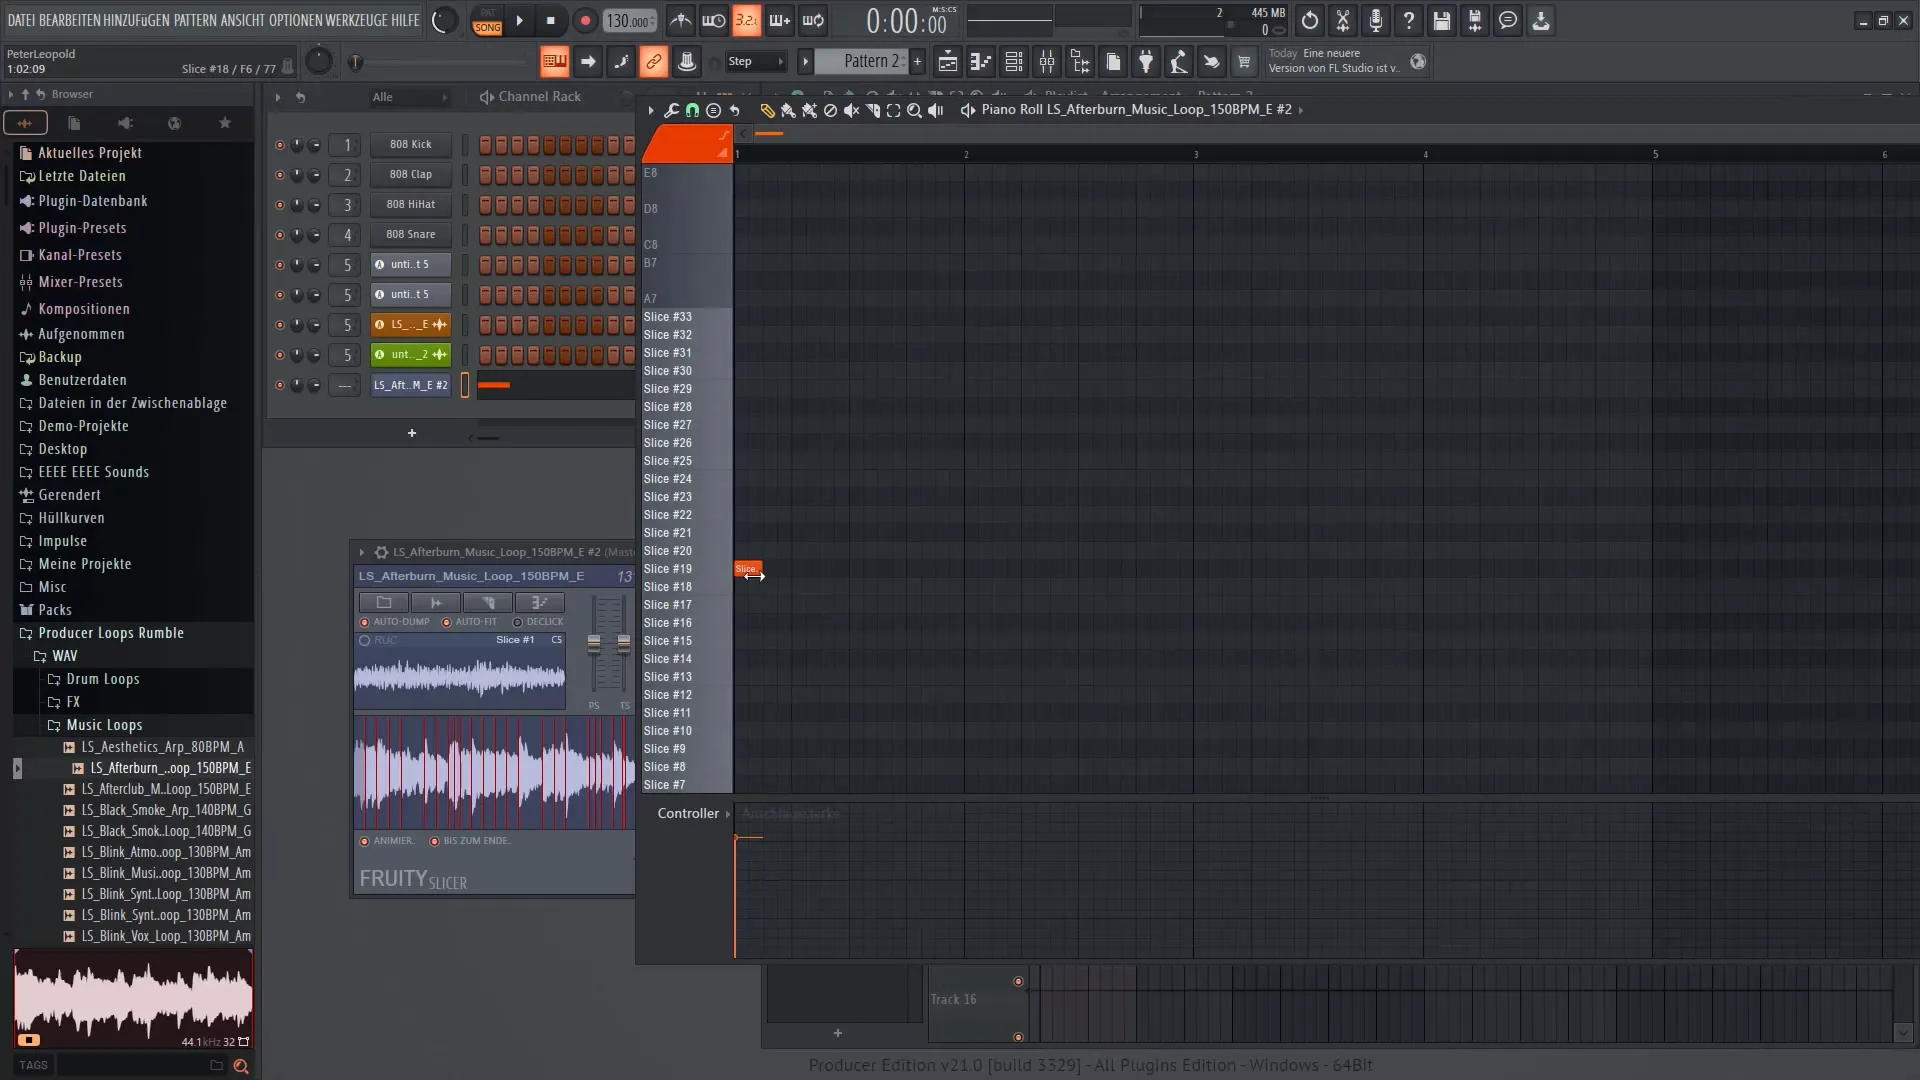Toggle overdub blend recording icon
Image resolution: width=1920 pixels, height=1080 pixels.
[x=780, y=20]
